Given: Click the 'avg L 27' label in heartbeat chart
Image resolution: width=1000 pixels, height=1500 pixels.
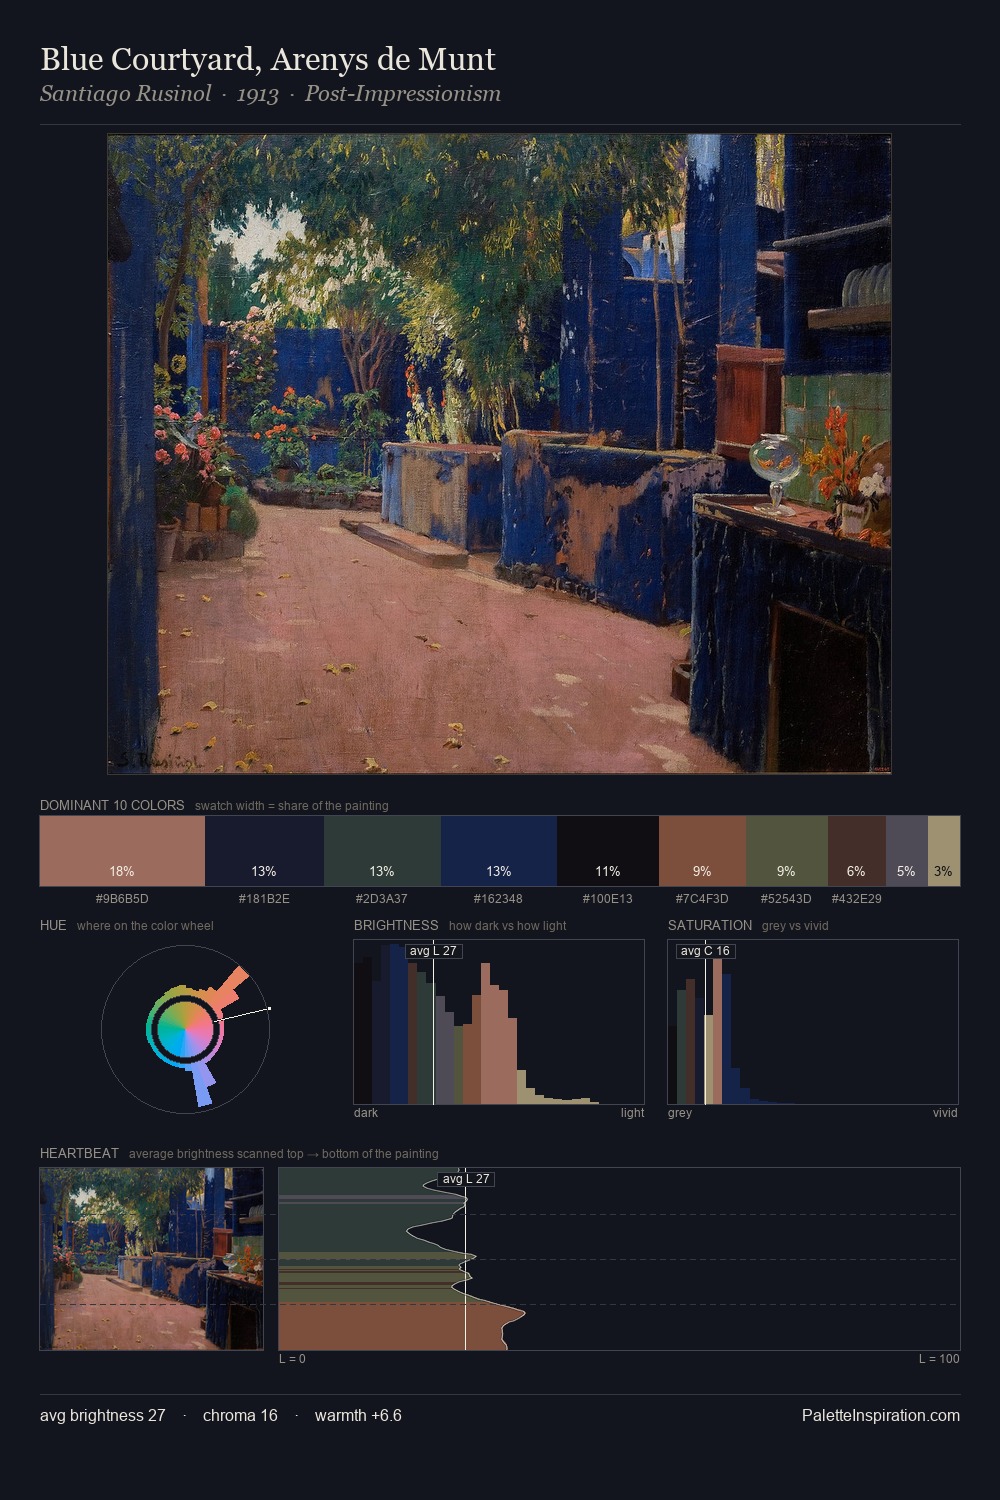Looking at the screenshot, I should pos(466,1179).
